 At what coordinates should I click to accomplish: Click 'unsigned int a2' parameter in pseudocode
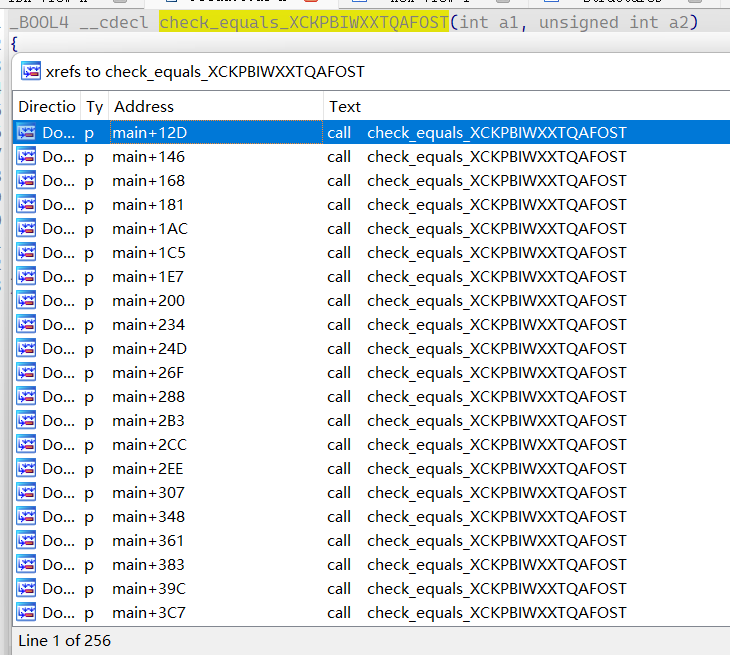click(x=613, y=22)
